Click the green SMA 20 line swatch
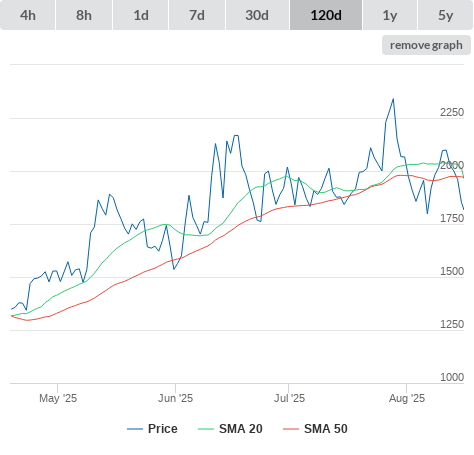The width and height of the screenshot is (474, 455). [206, 429]
